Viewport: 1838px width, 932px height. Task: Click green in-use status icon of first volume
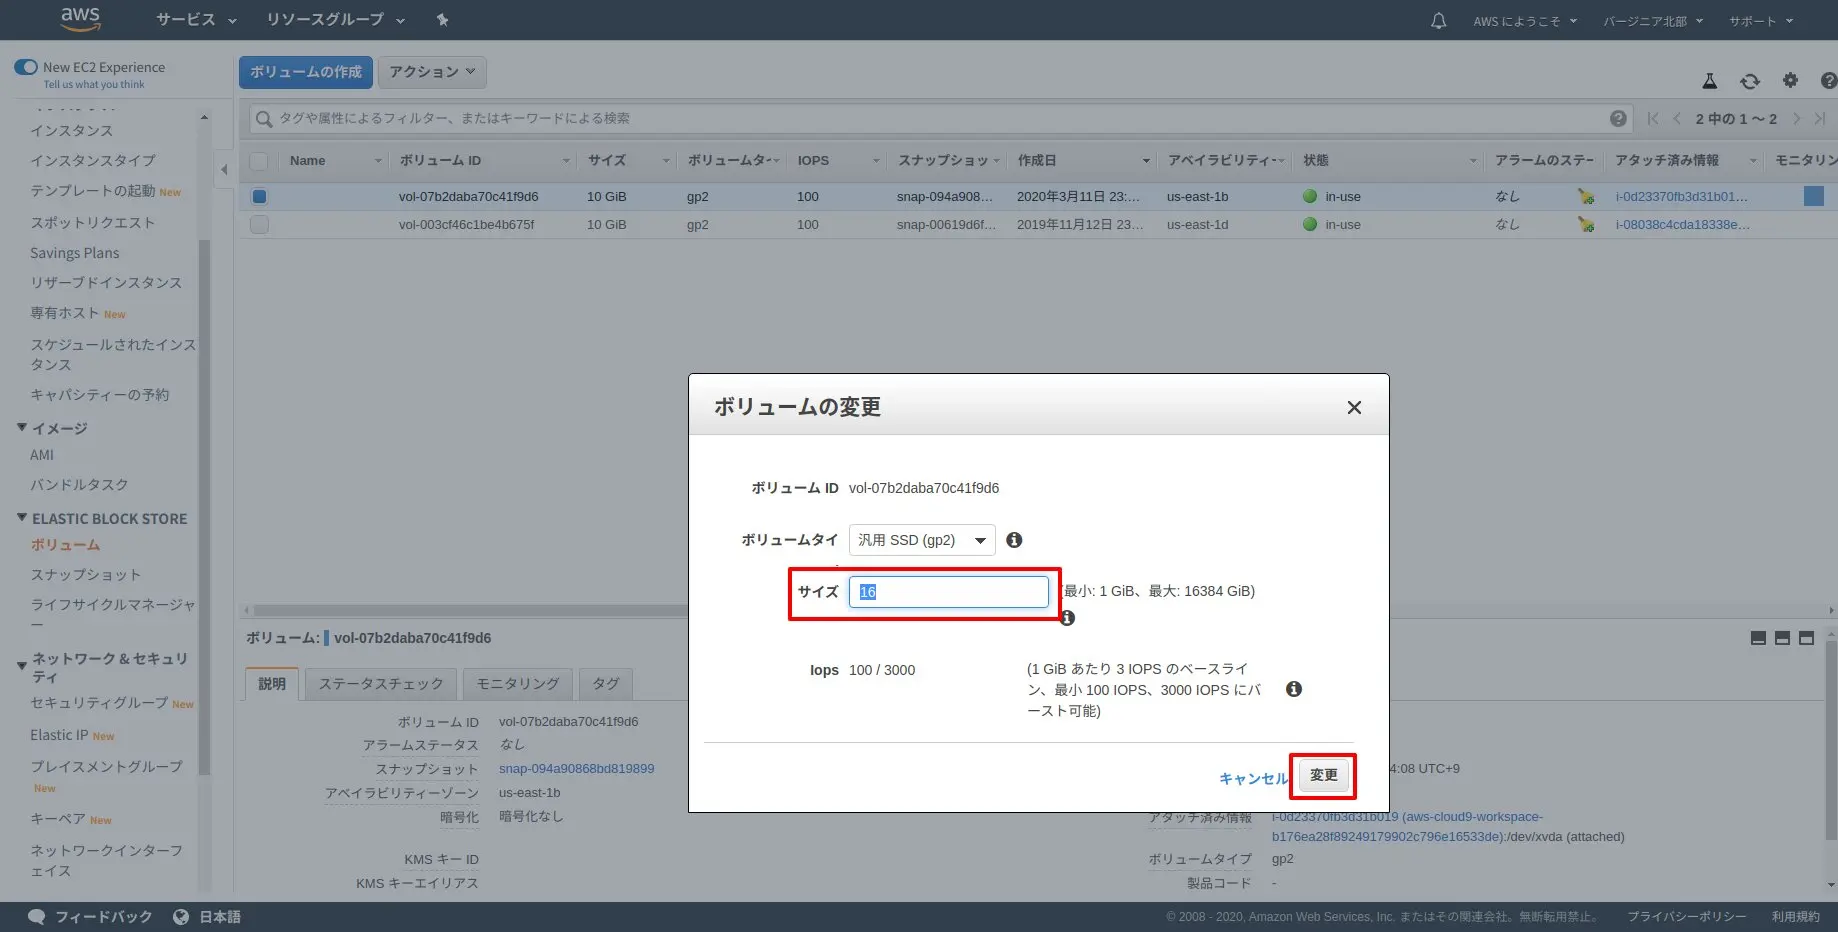(1310, 197)
